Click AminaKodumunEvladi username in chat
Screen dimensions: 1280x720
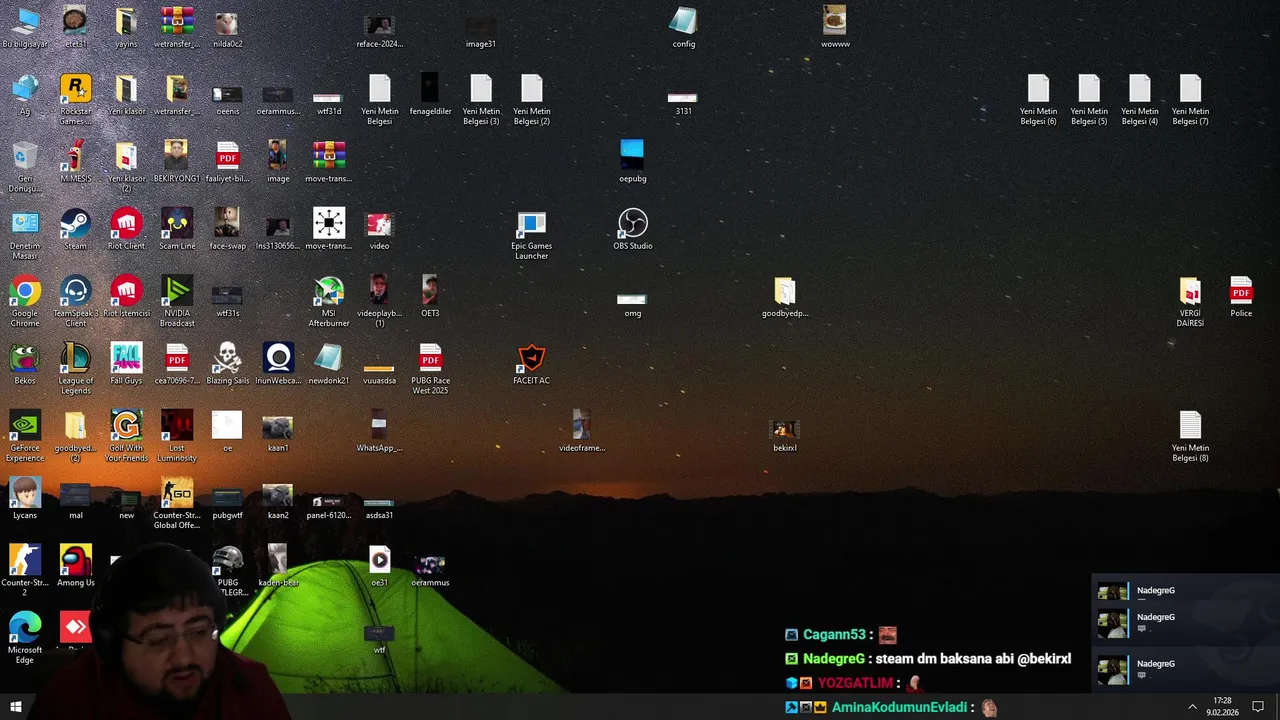[899, 707]
